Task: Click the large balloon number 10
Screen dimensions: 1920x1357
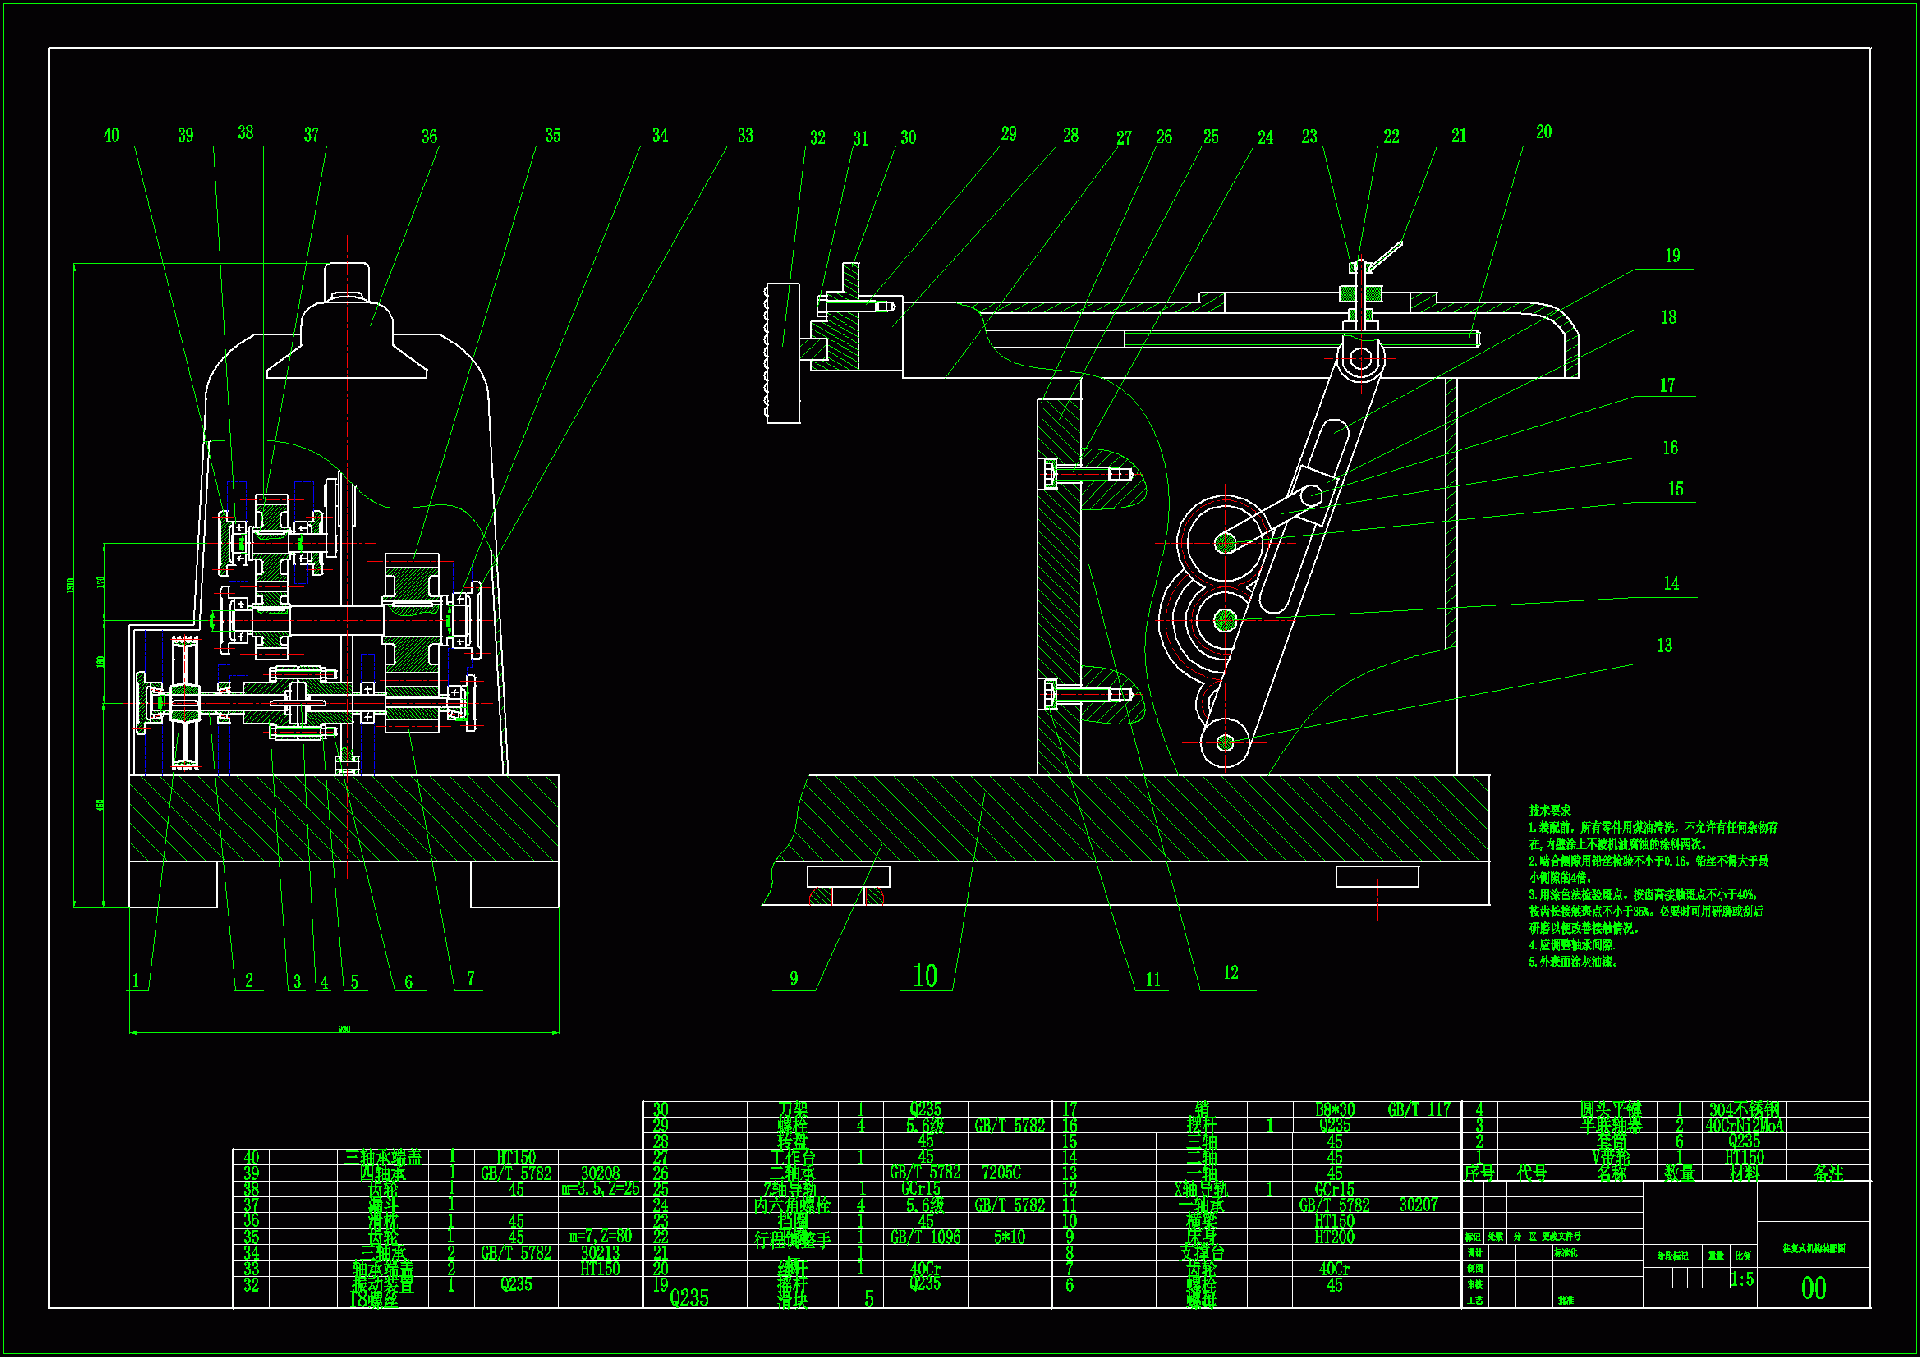Action: coord(925,976)
